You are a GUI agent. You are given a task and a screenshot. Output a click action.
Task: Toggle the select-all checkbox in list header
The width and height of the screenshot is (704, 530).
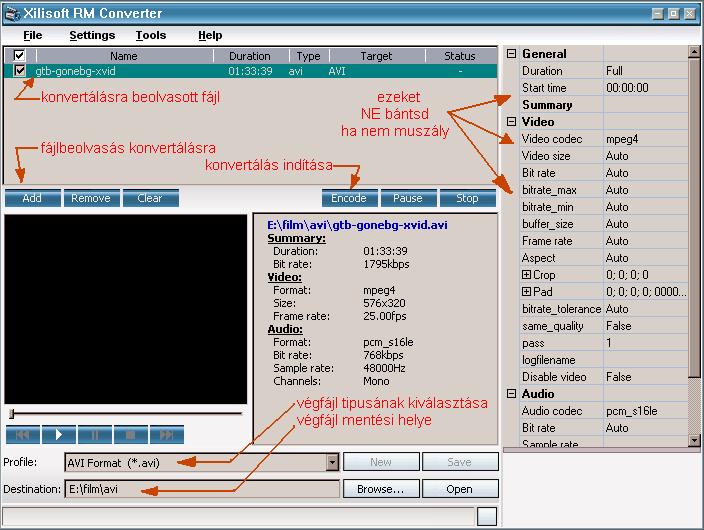pyautogui.click(x=20, y=56)
